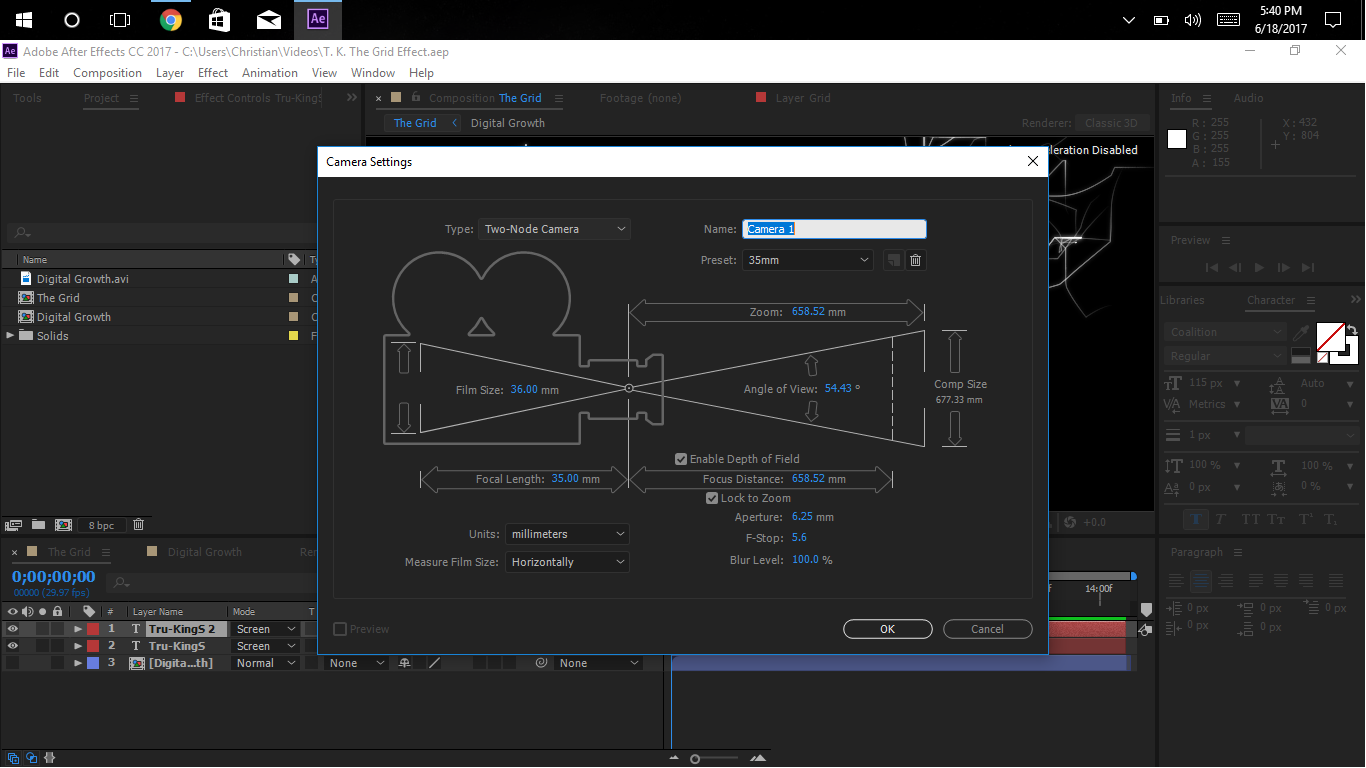Screen dimensions: 1366x768
Task: Click the red label color of Tru-KingS 2 layer
Action: pos(93,629)
